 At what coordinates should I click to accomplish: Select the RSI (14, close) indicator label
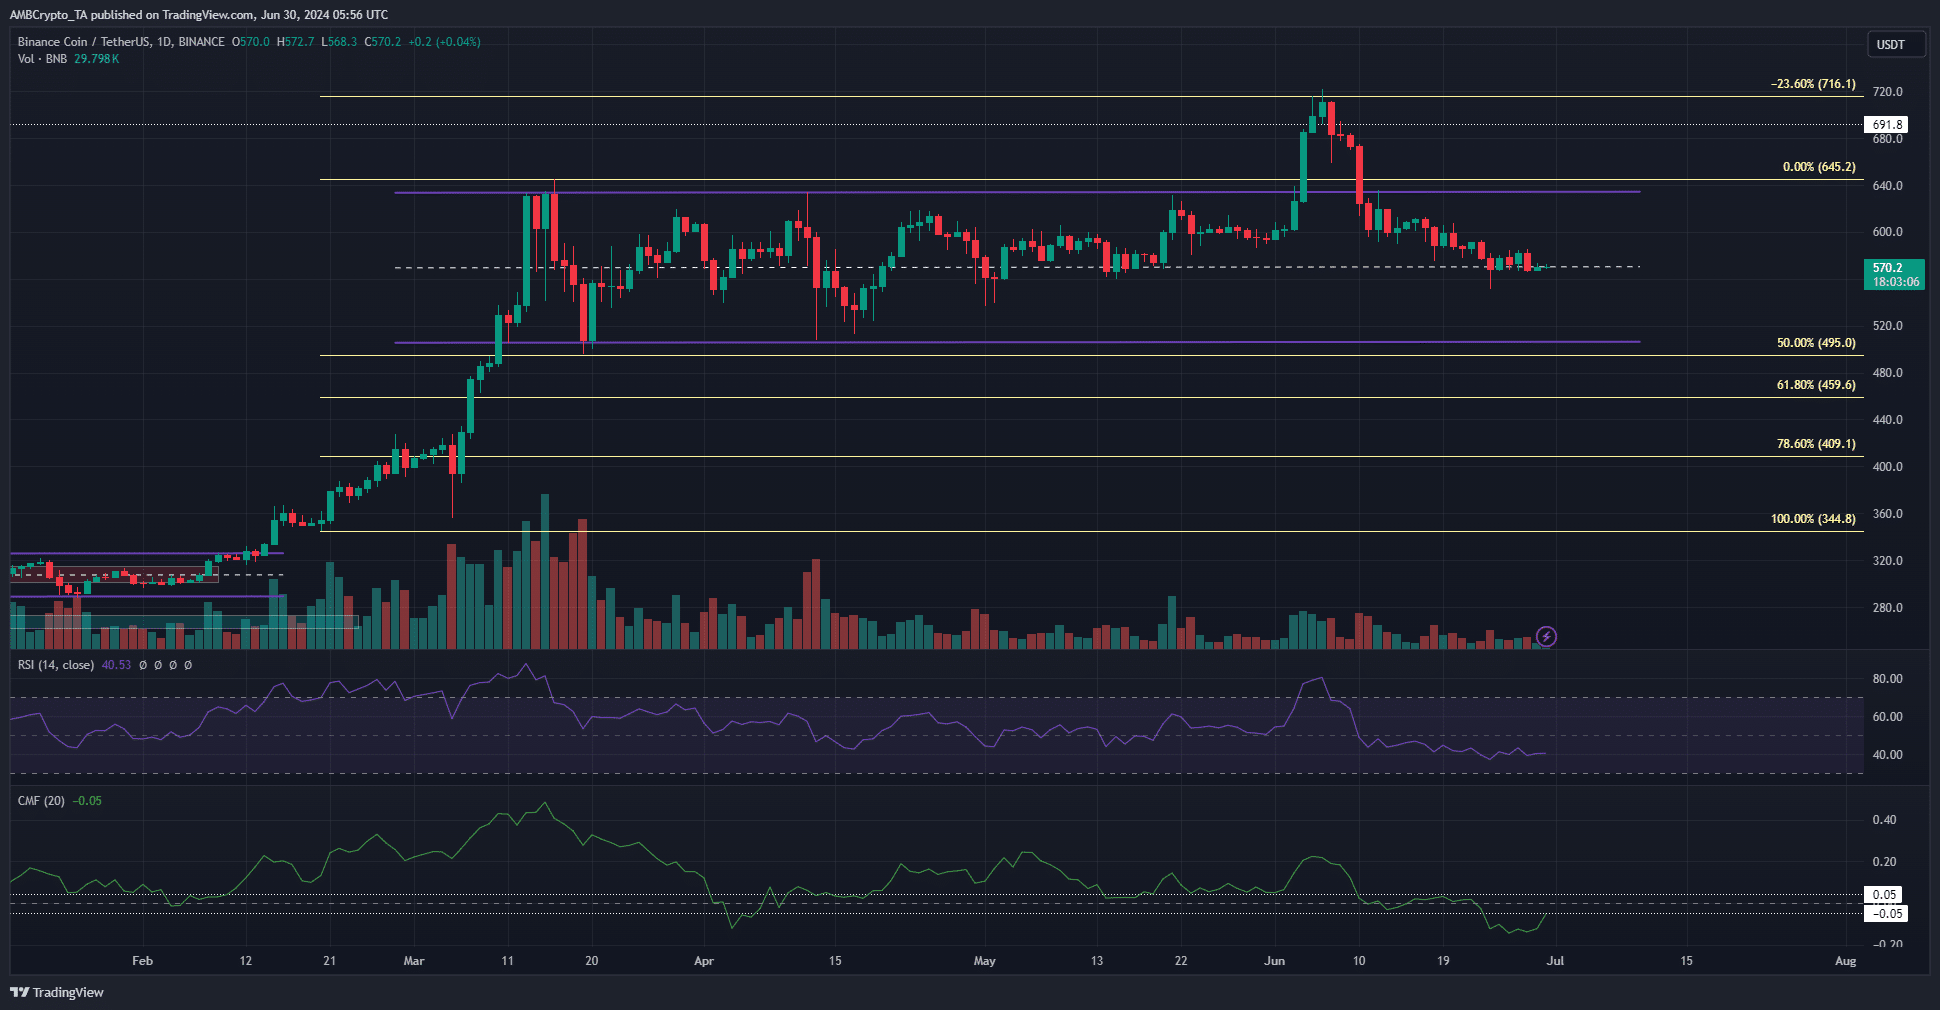(56, 665)
